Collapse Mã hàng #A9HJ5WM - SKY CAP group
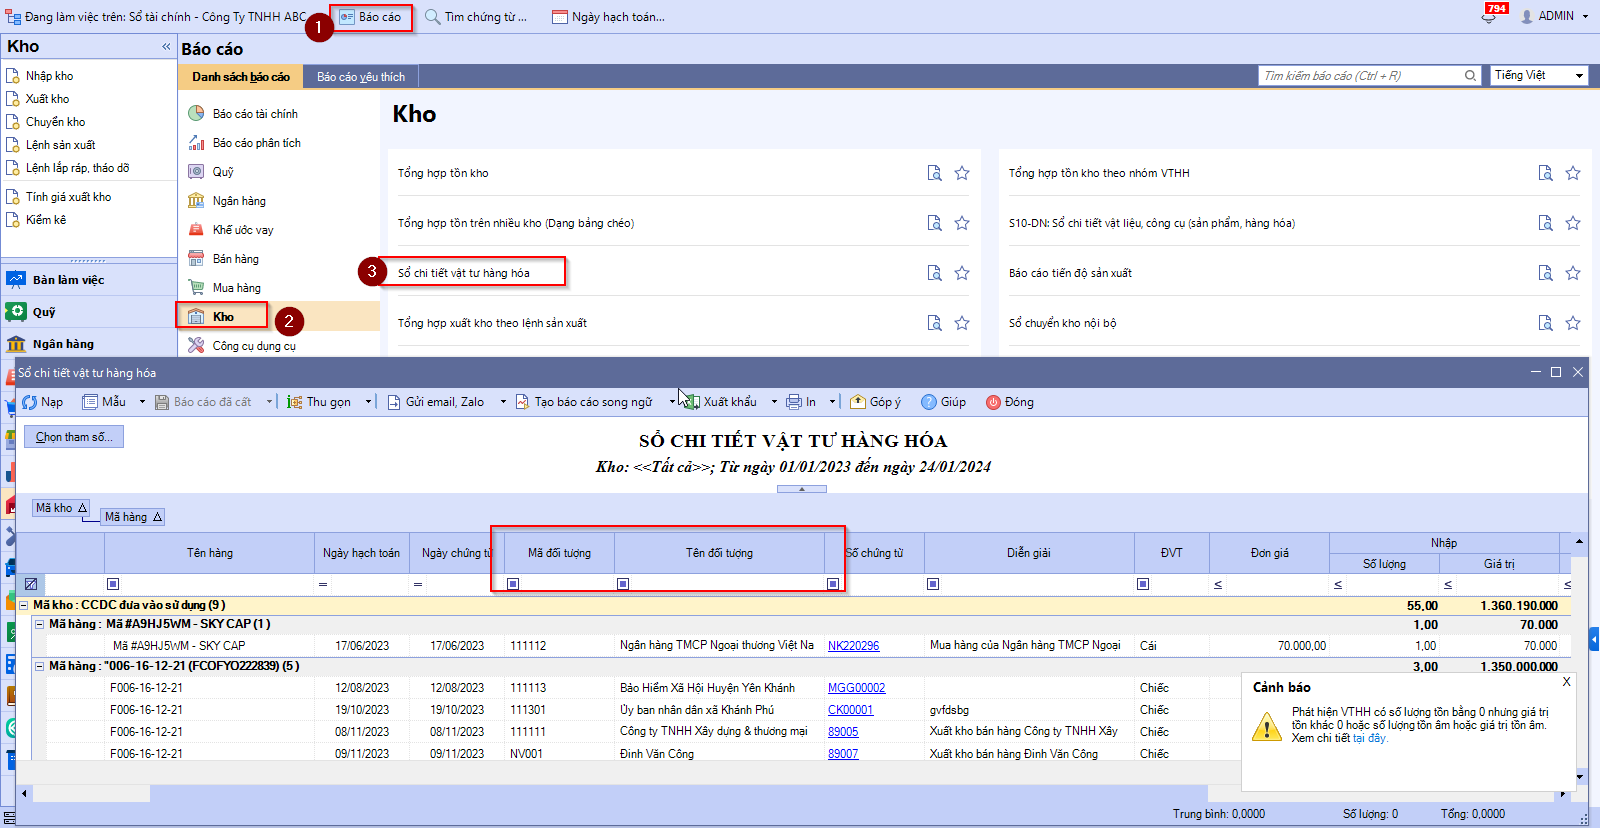The height and width of the screenshot is (828, 1600). click(40, 624)
